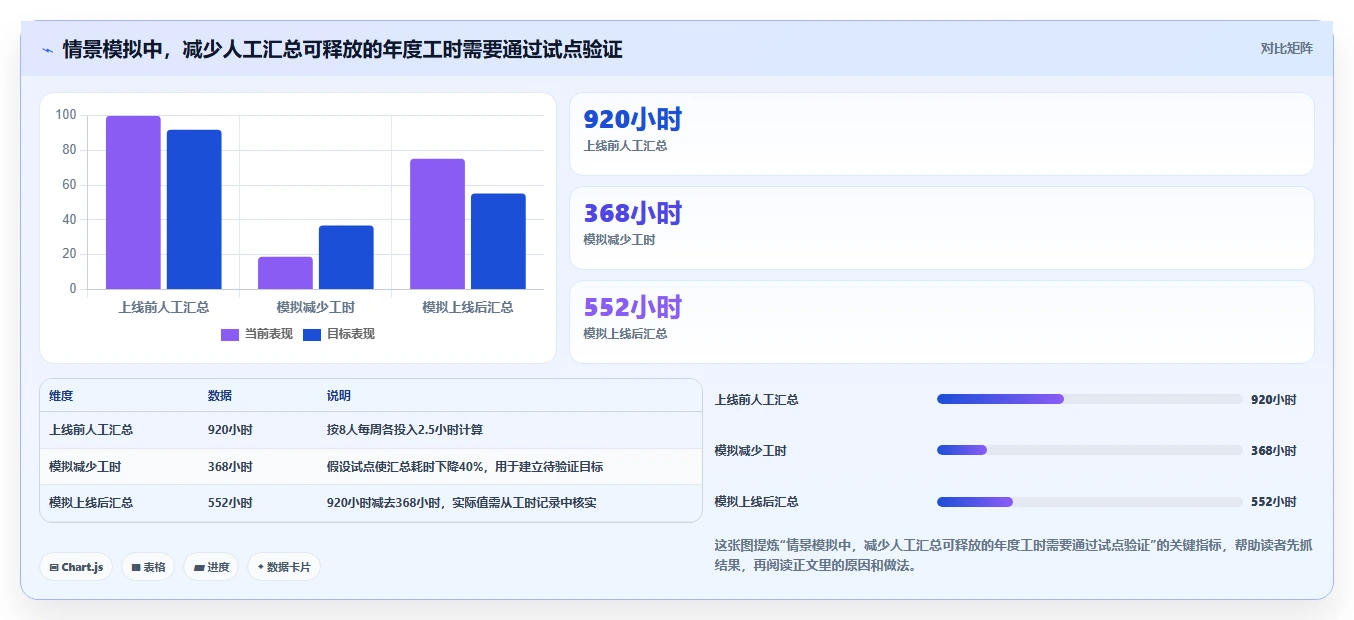Select the 920小时 data card value
Image resolution: width=1354 pixels, height=620 pixels.
pos(632,120)
